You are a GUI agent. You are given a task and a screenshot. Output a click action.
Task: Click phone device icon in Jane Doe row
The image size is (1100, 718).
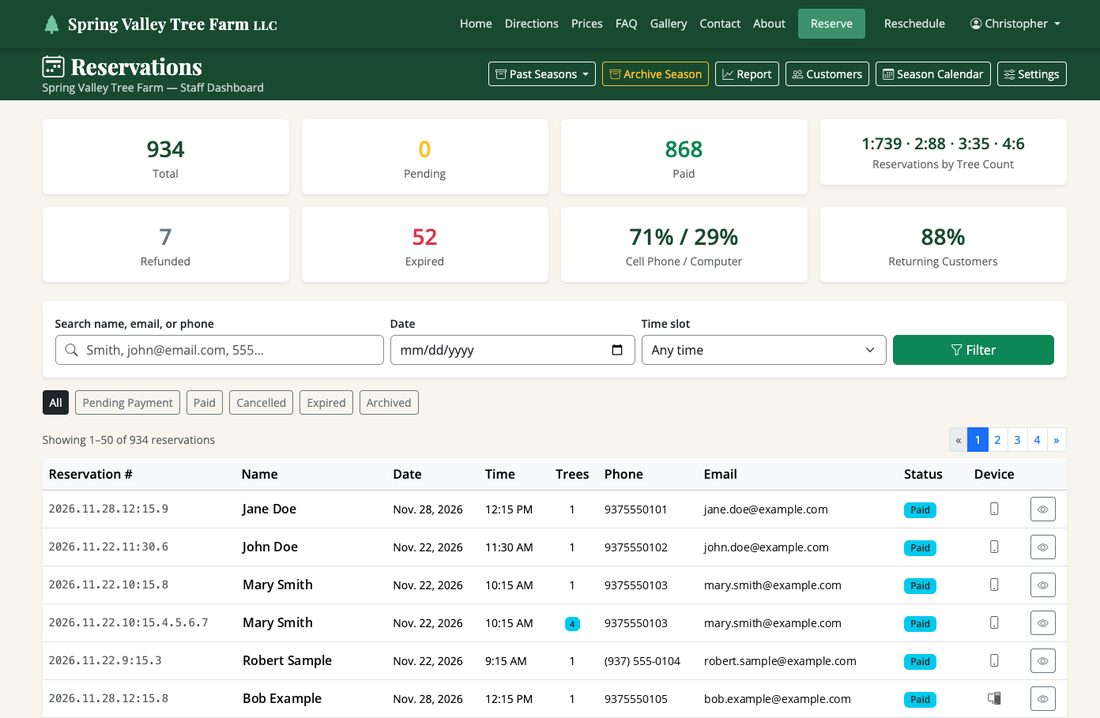pos(994,509)
